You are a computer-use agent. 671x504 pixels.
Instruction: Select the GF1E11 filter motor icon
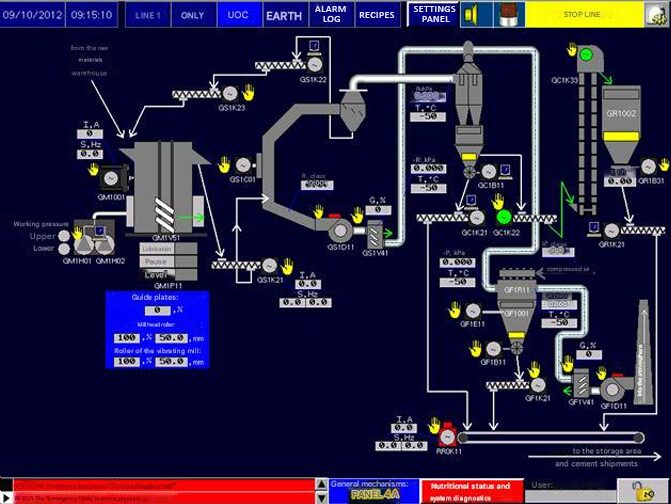pyautogui.click(x=470, y=311)
